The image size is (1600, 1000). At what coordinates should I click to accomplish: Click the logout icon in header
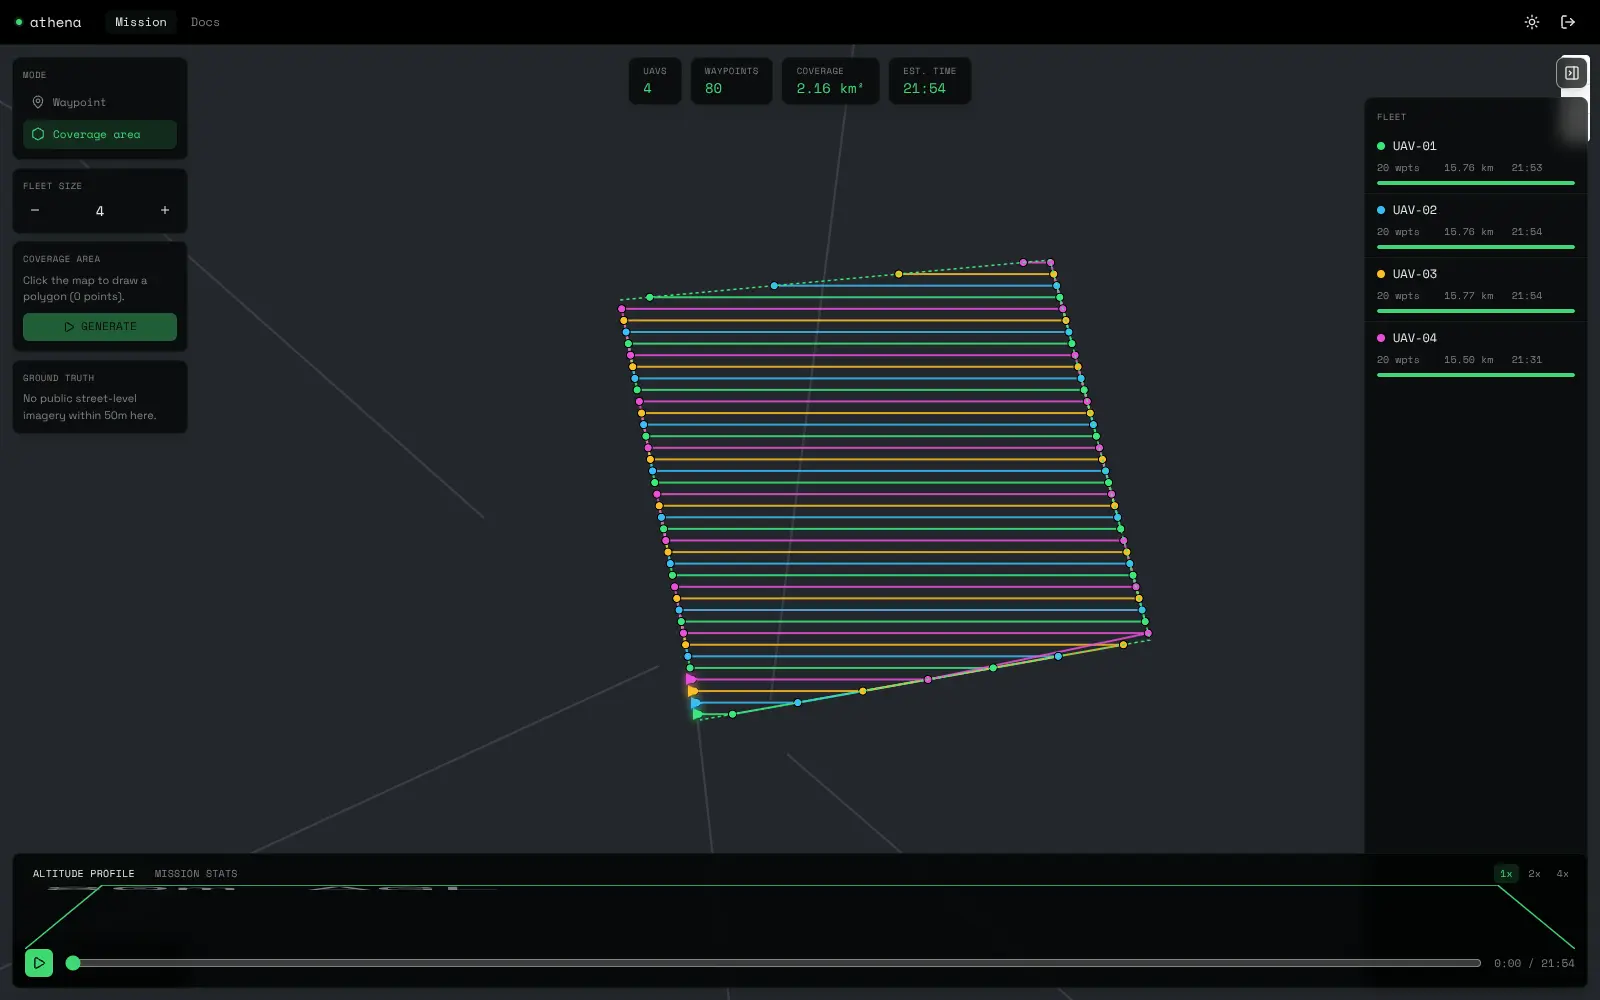1568,22
